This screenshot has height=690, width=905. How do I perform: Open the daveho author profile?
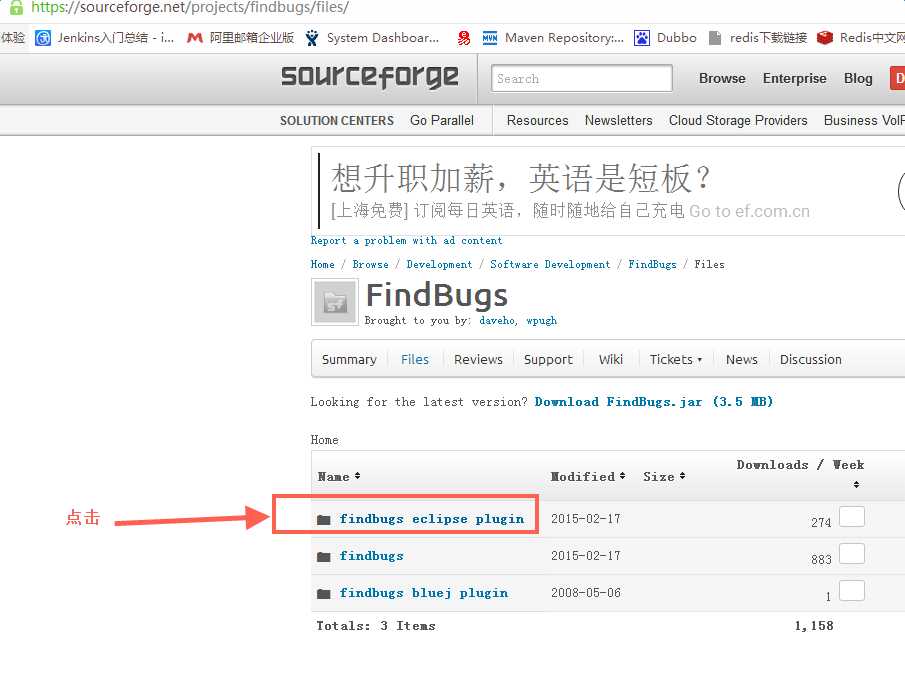point(498,320)
